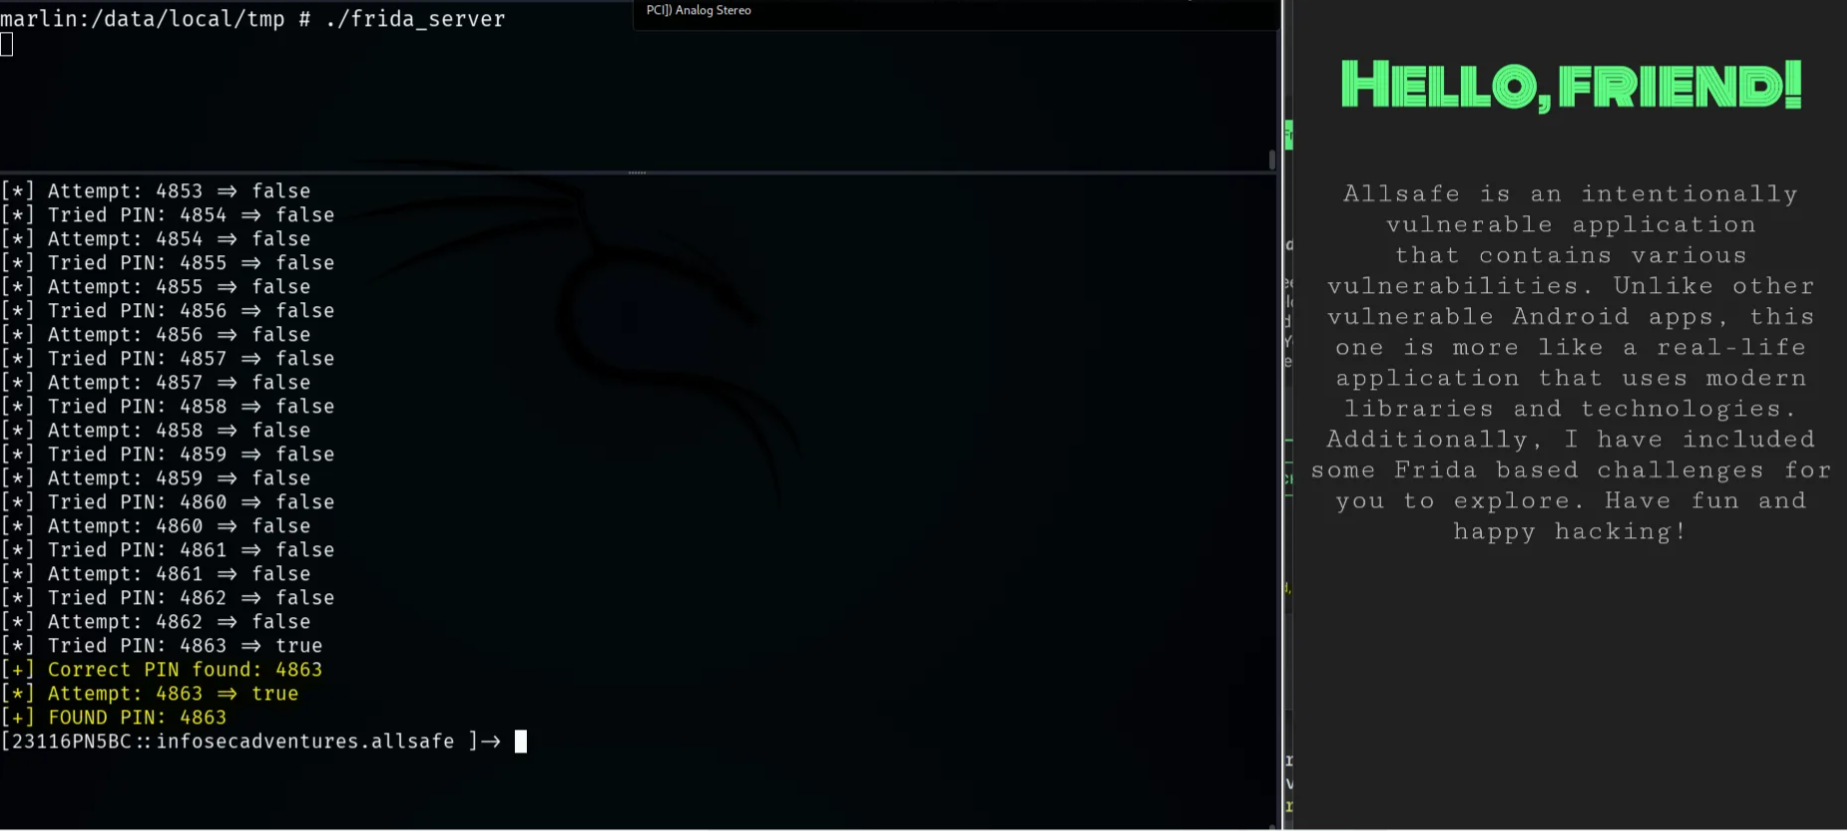Click the vertical divider beside the terminal
The width and height of the screenshot is (1847, 831).
[x=1283, y=415]
